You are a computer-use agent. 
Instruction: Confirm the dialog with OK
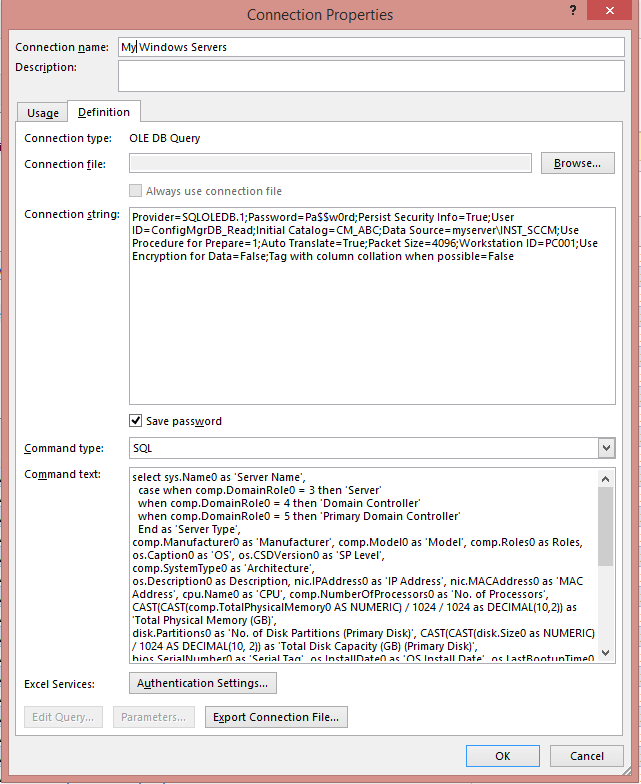tap(502, 755)
